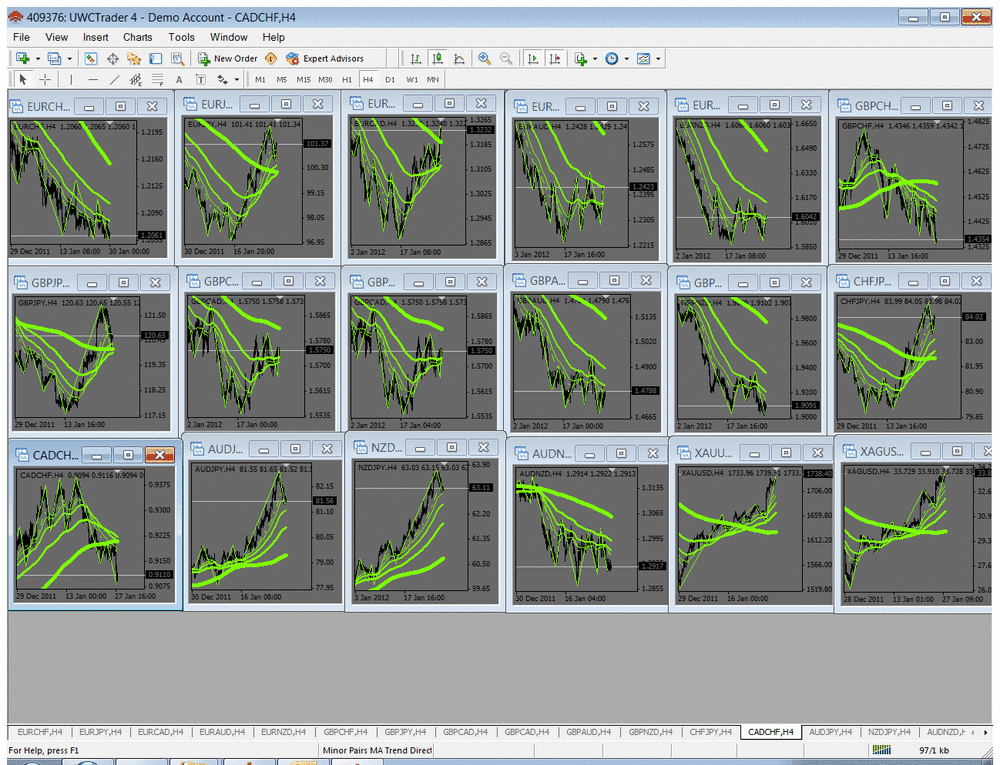Screen dimensions: 1000x765
Task: Switch to the AUDJPY,H4 bottom tab
Action: tap(830, 732)
